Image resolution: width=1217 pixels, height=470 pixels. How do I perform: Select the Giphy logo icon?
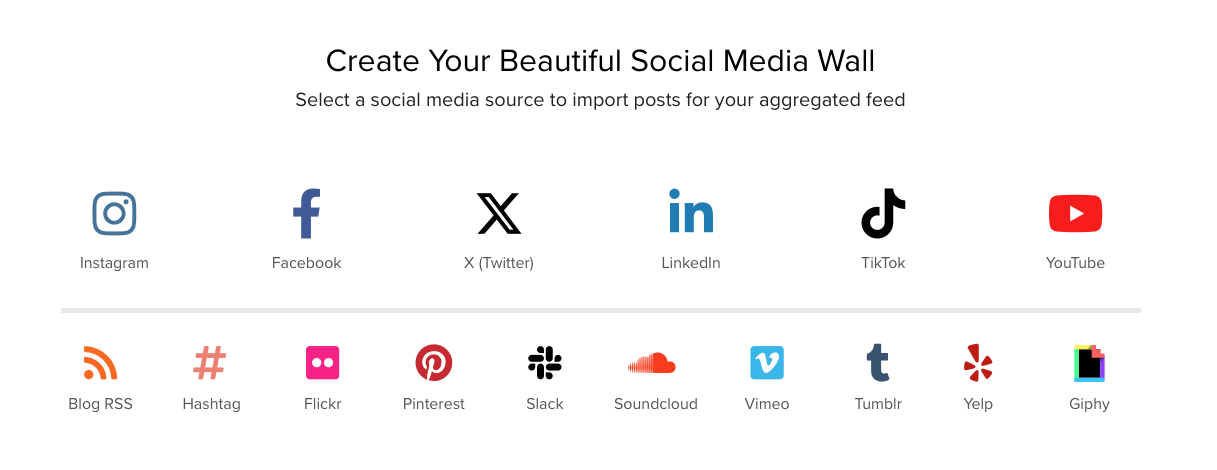(x=1089, y=363)
